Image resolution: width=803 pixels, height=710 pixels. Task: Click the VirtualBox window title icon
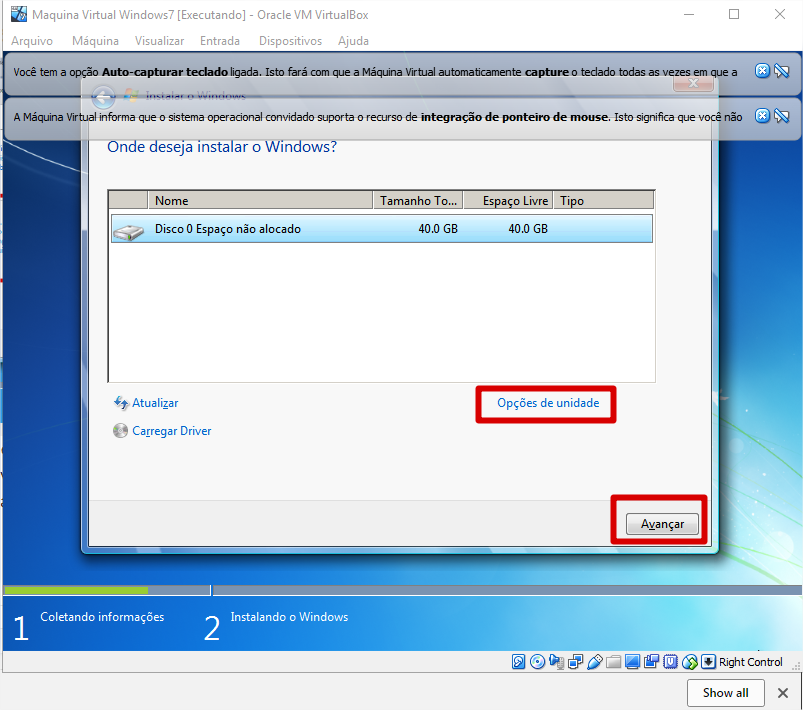19,14
